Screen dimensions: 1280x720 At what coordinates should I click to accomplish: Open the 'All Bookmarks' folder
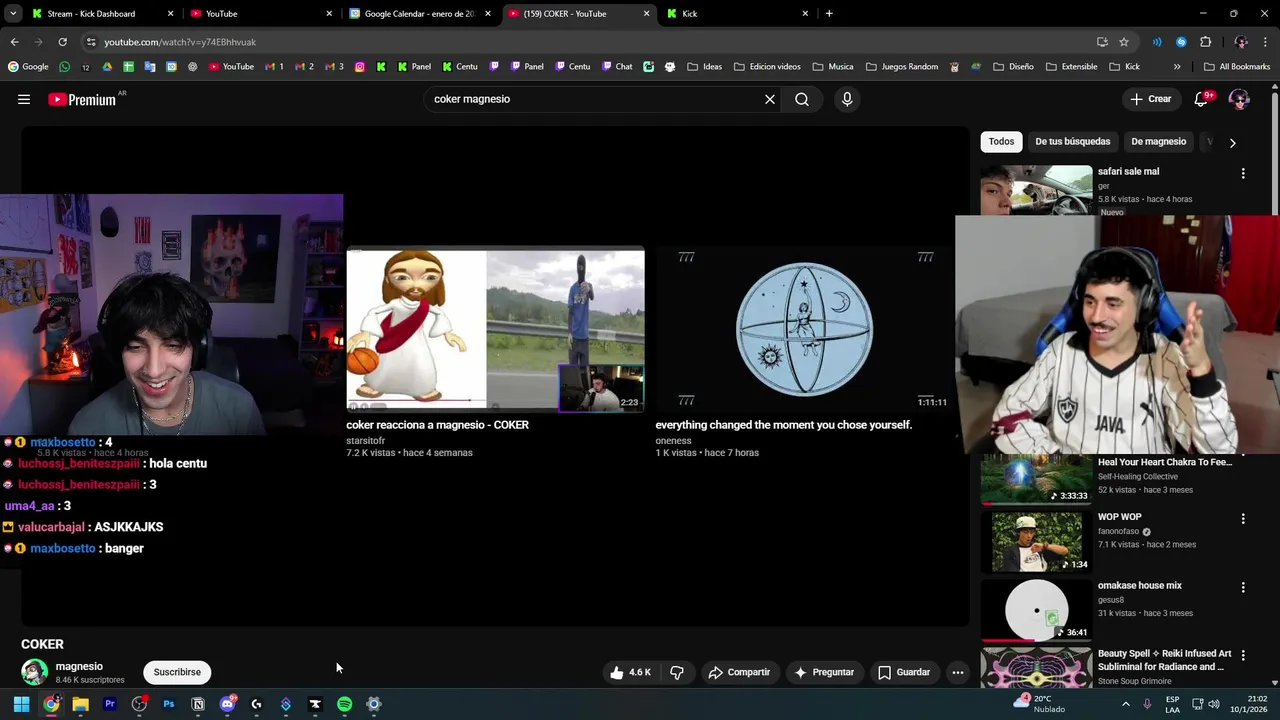(x=1237, y=67)
